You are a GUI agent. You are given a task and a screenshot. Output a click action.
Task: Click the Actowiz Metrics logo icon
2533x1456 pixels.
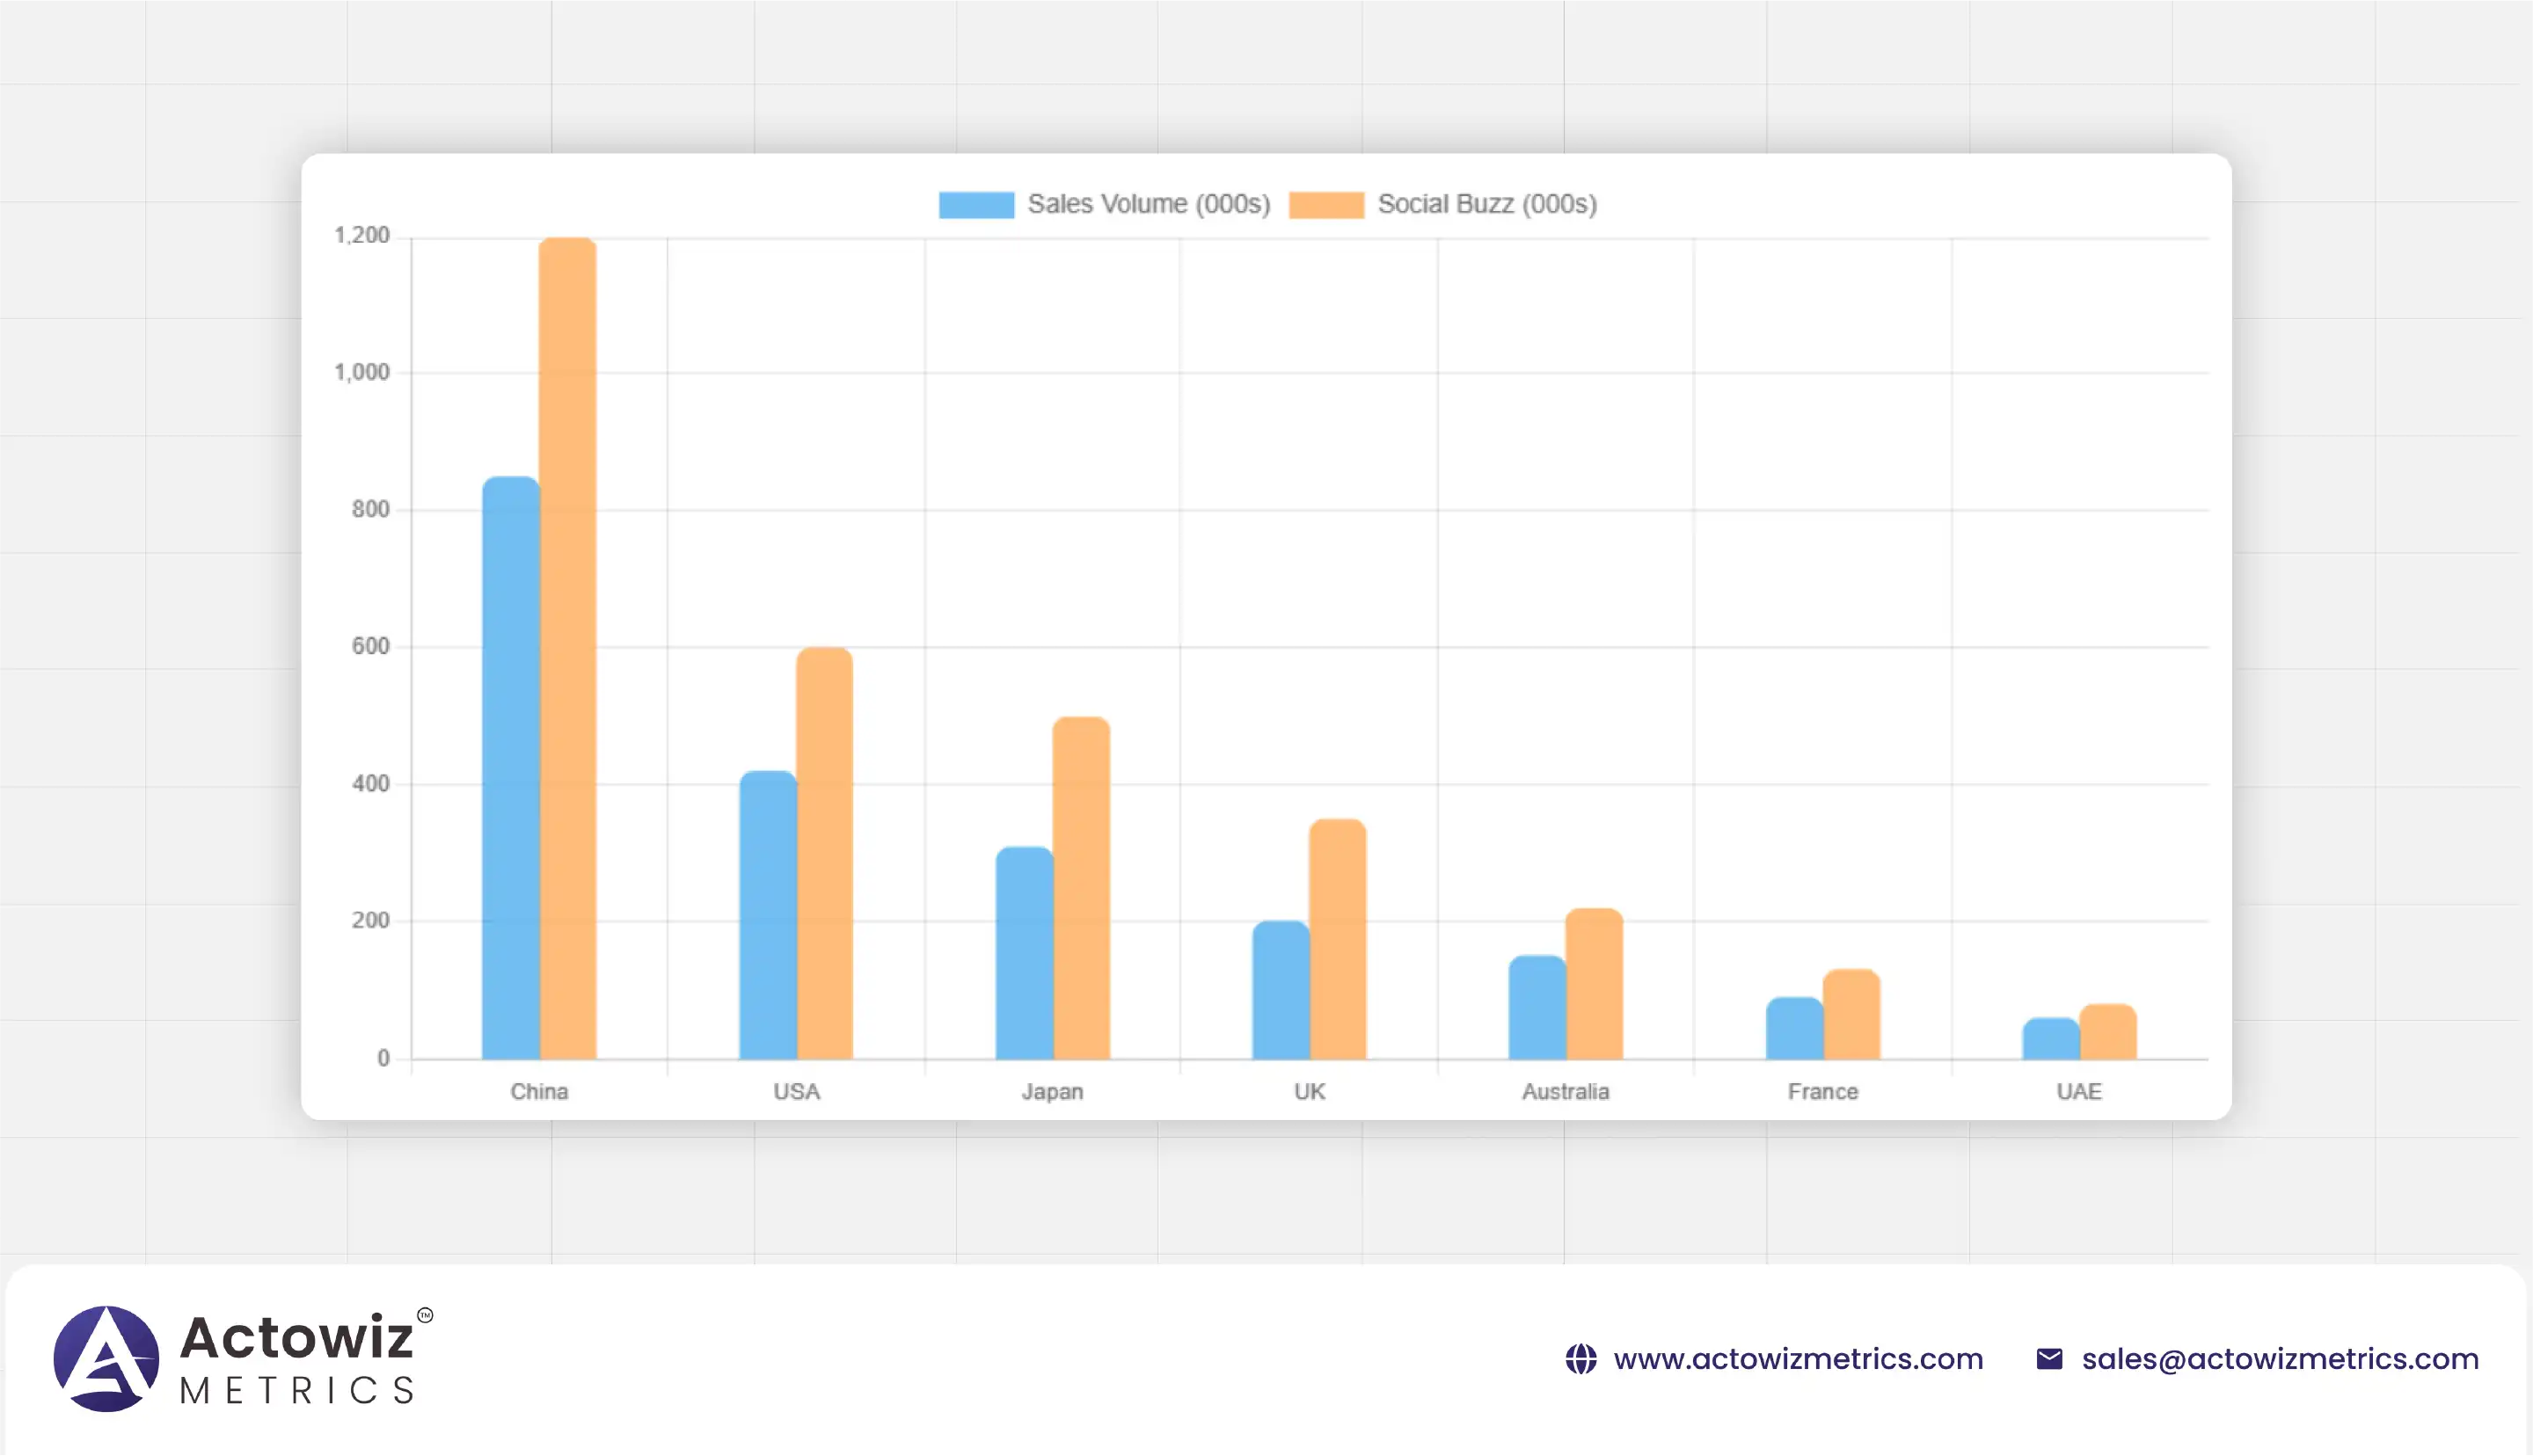pos(106,1358)
